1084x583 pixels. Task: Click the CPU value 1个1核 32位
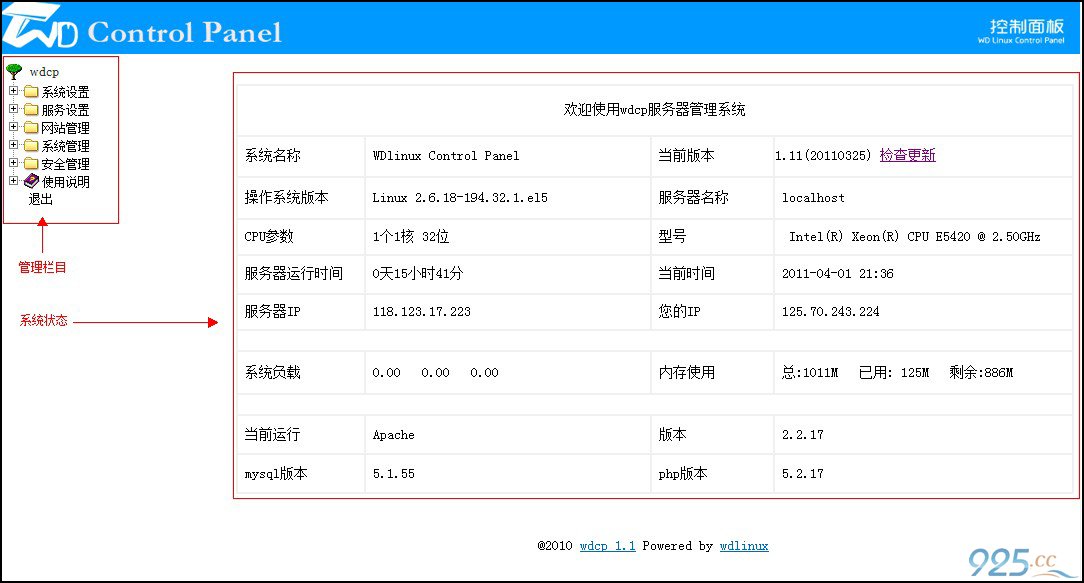pos(411,237)
